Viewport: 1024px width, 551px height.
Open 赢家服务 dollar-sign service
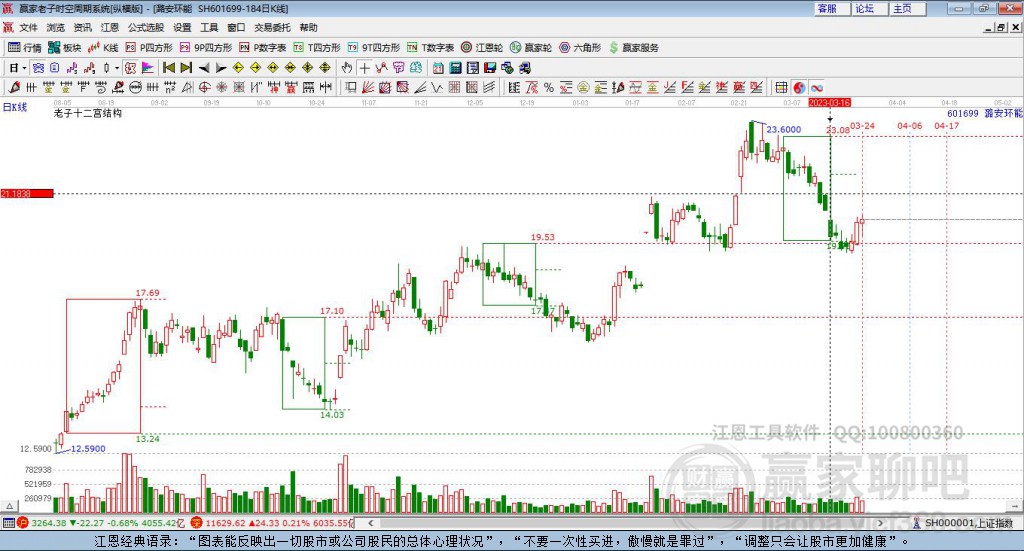[x=633, y=48]
